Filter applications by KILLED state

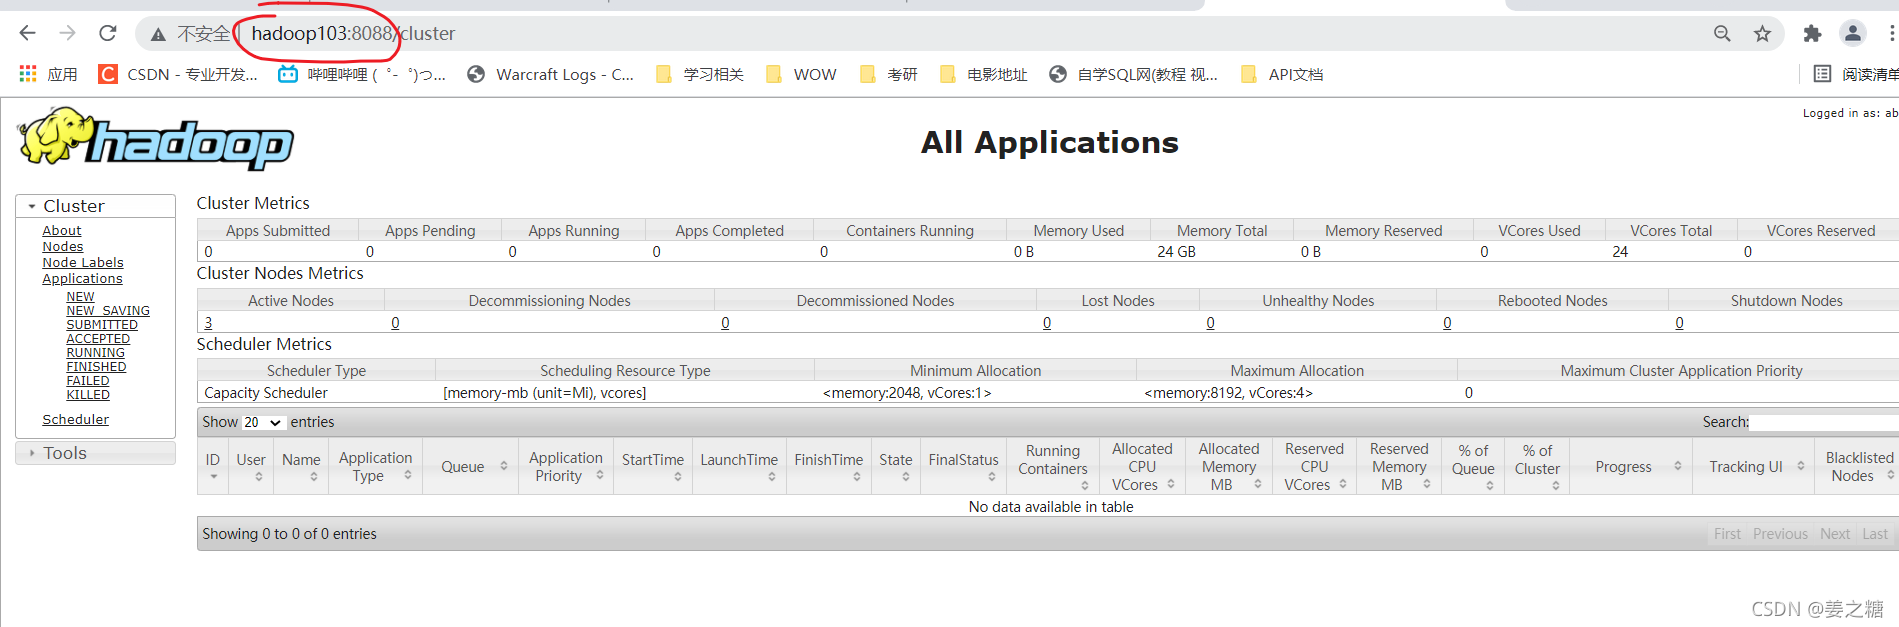pos(88,395)
